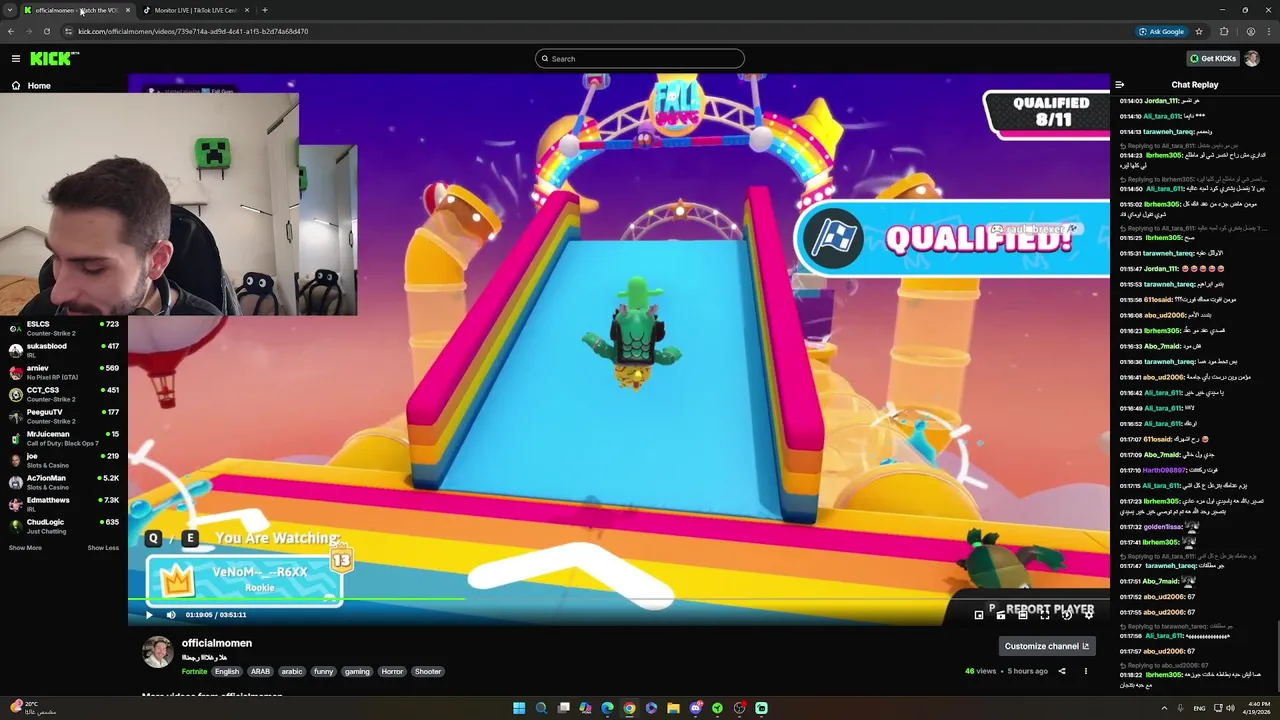
Task: Open Windows taskbar search
Action: 541,708
